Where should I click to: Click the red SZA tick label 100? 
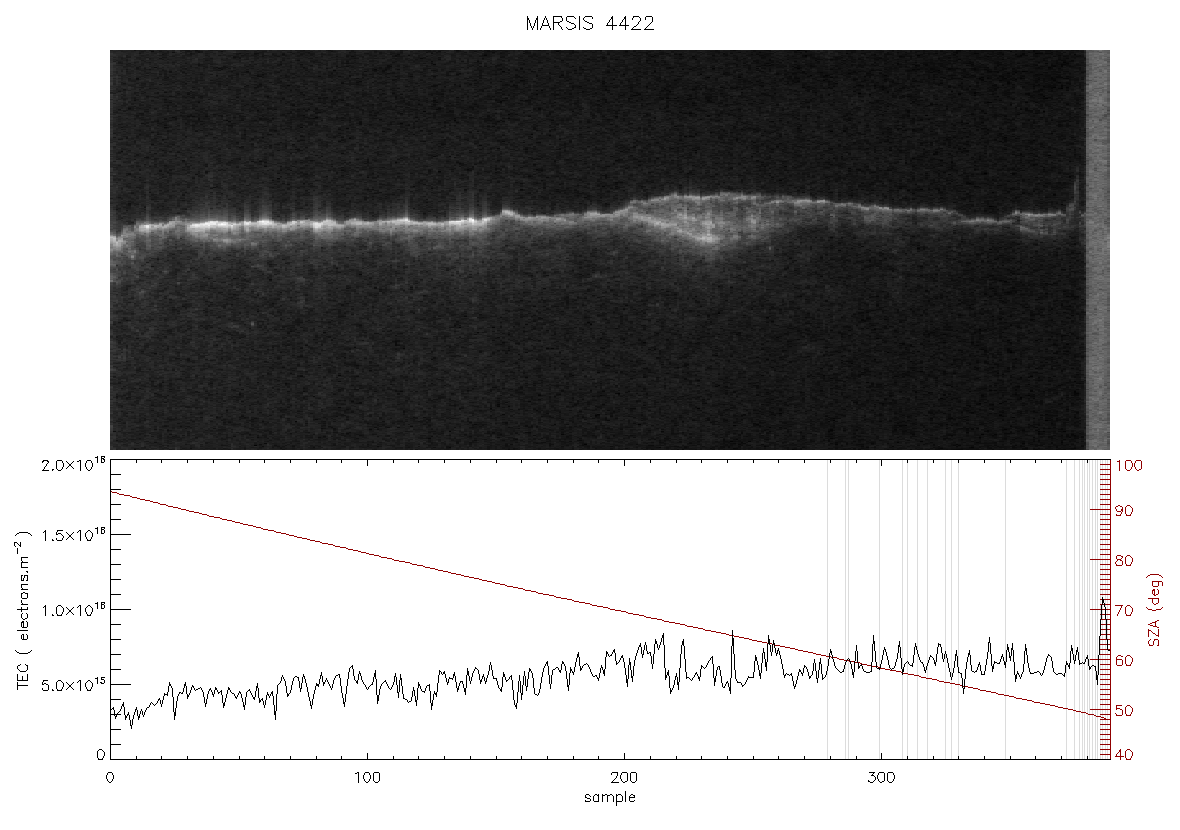1129,465
